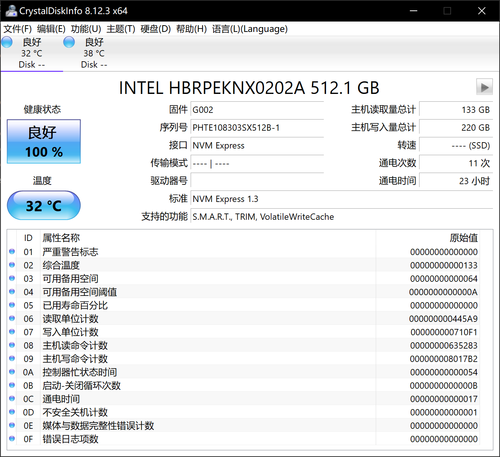The height and width of the screenshot is (457, 500).
Task: Click power on count value 11 次
Action: pos(456,163)
